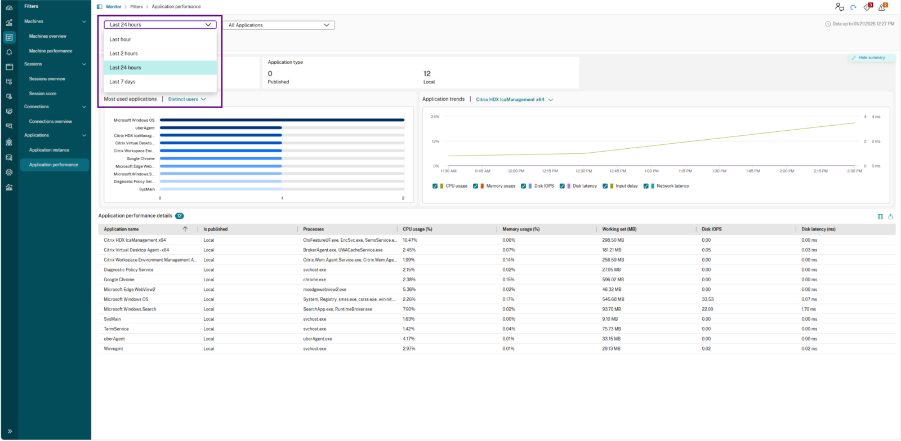The height and width of the screenshot is (441, 901).
Task: Click the Is published column header
Action: 215,229
